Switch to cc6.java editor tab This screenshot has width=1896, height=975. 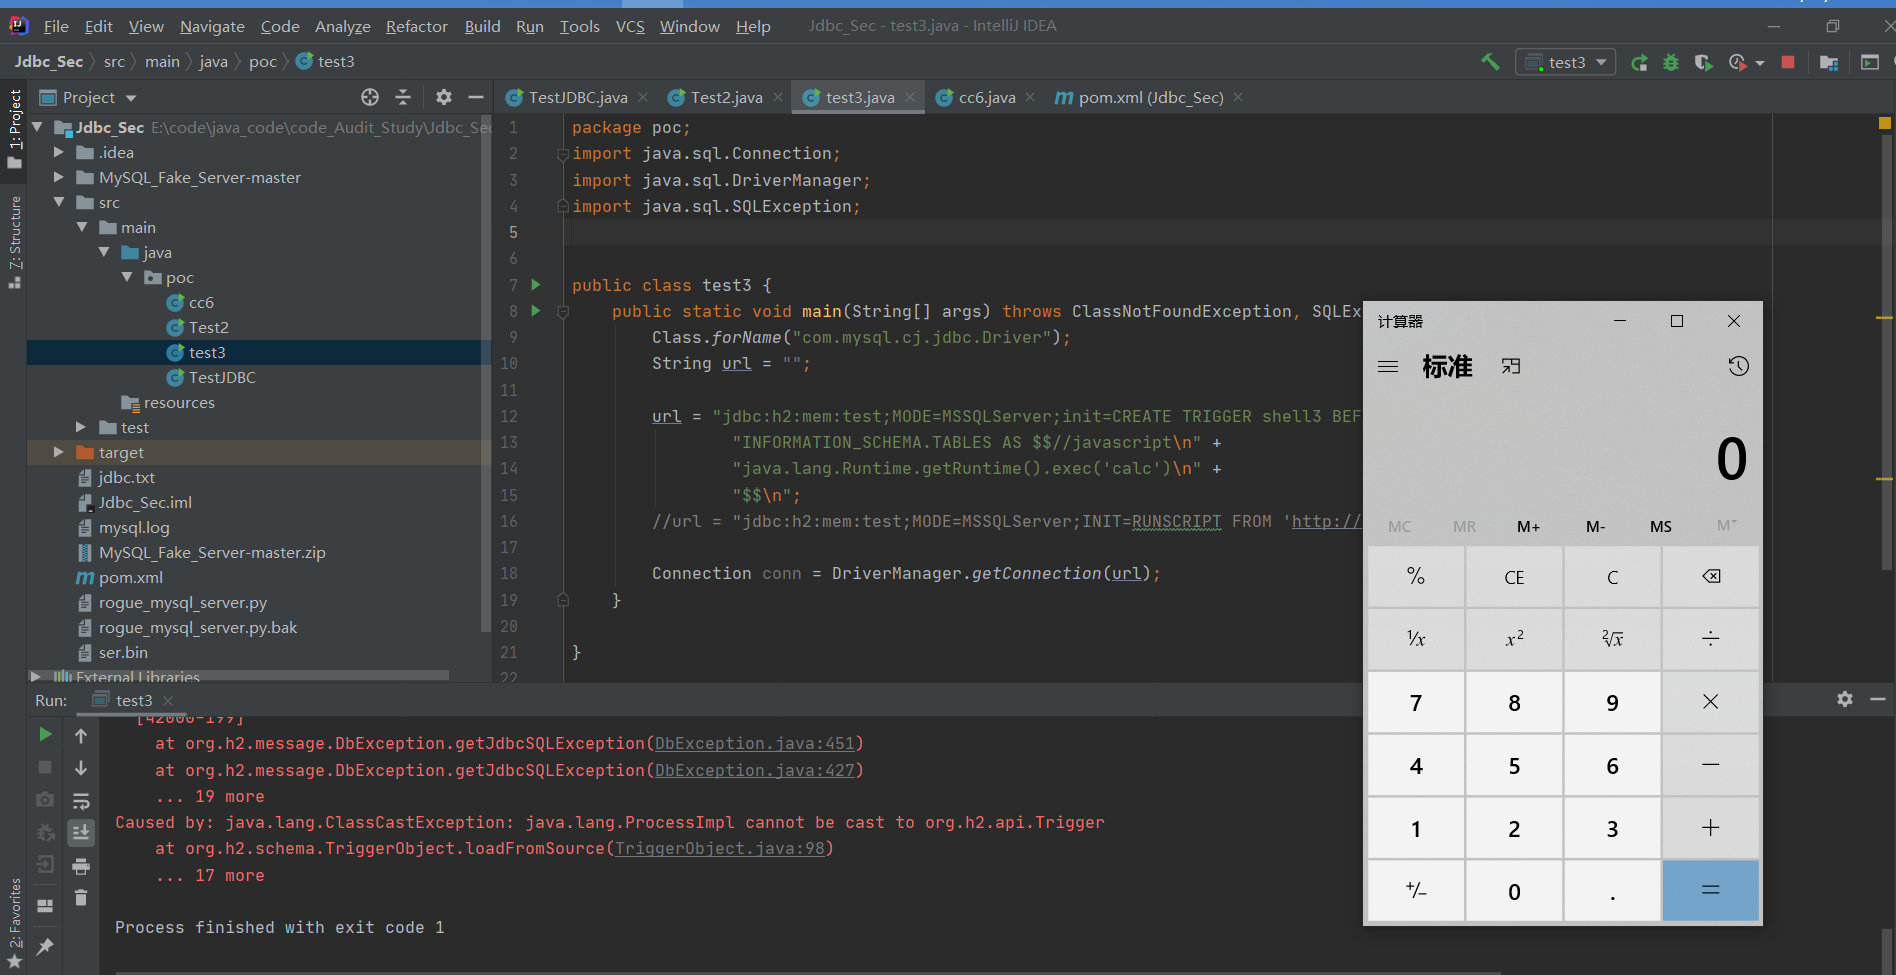(986, 97)
